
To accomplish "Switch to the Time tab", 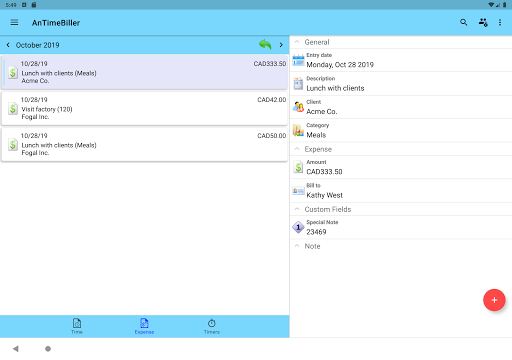I will tap(77, 326).
